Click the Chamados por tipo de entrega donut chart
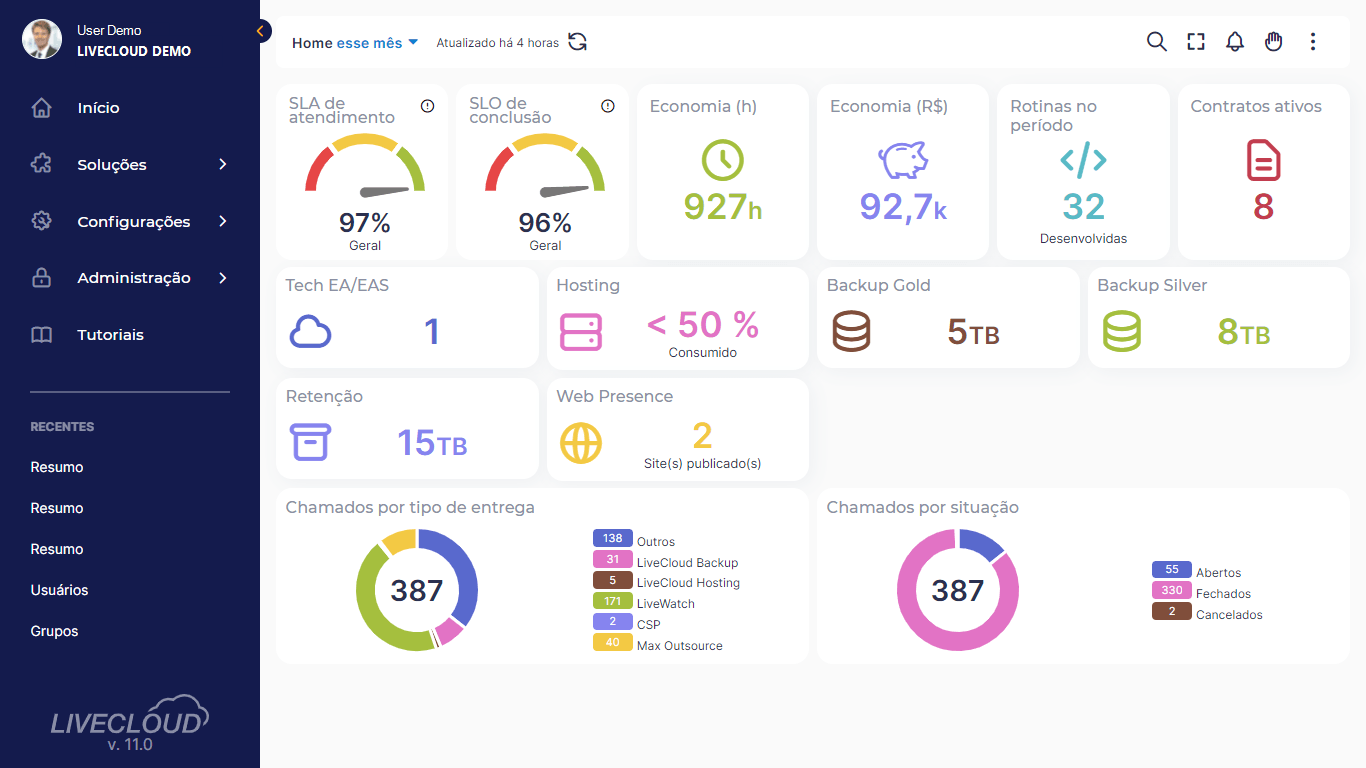1366x768 pixels. point(417,590)
